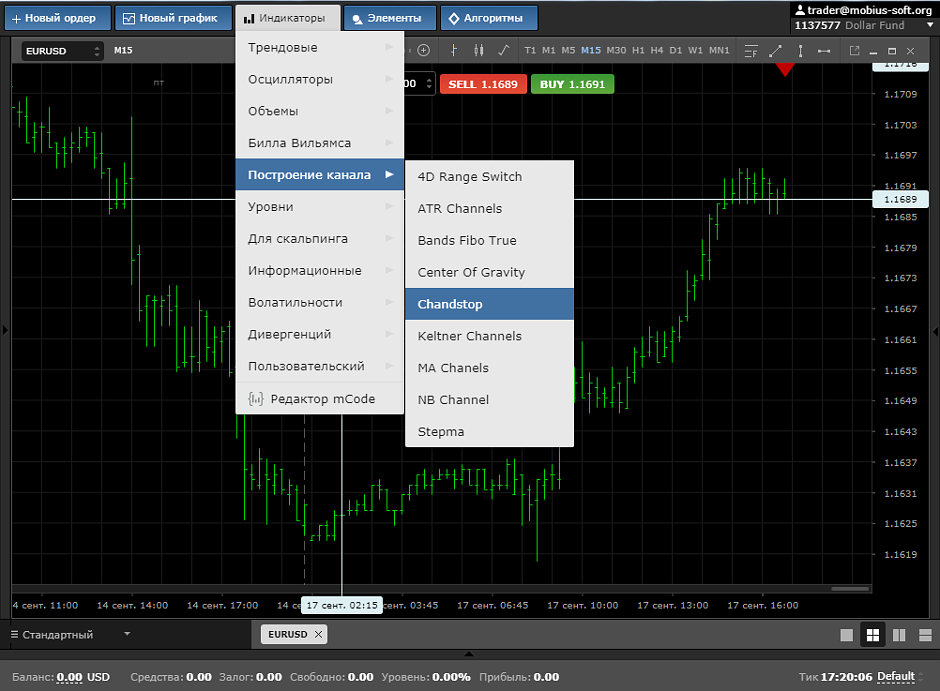Viewport: 940px width, 691px height.
Task: Expand the Дивергенций submenu
Action: [x=320, y=334]
